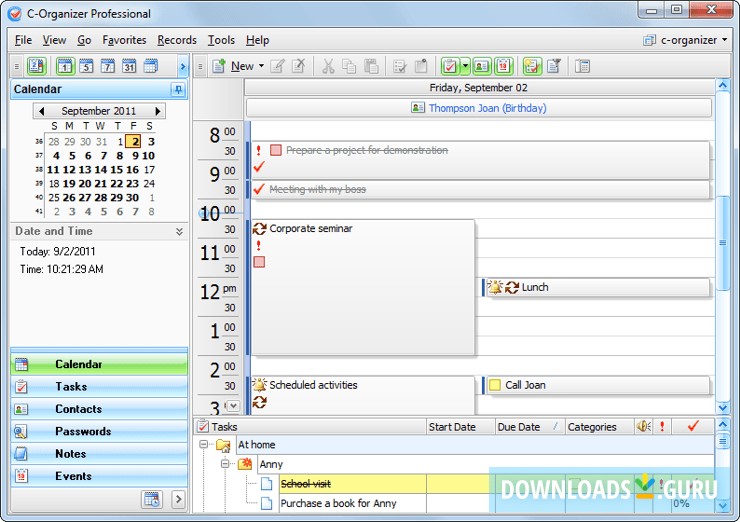Switch to 7-day week view
The height and width of the screenshot is (522, 740).
click(108, 66)
